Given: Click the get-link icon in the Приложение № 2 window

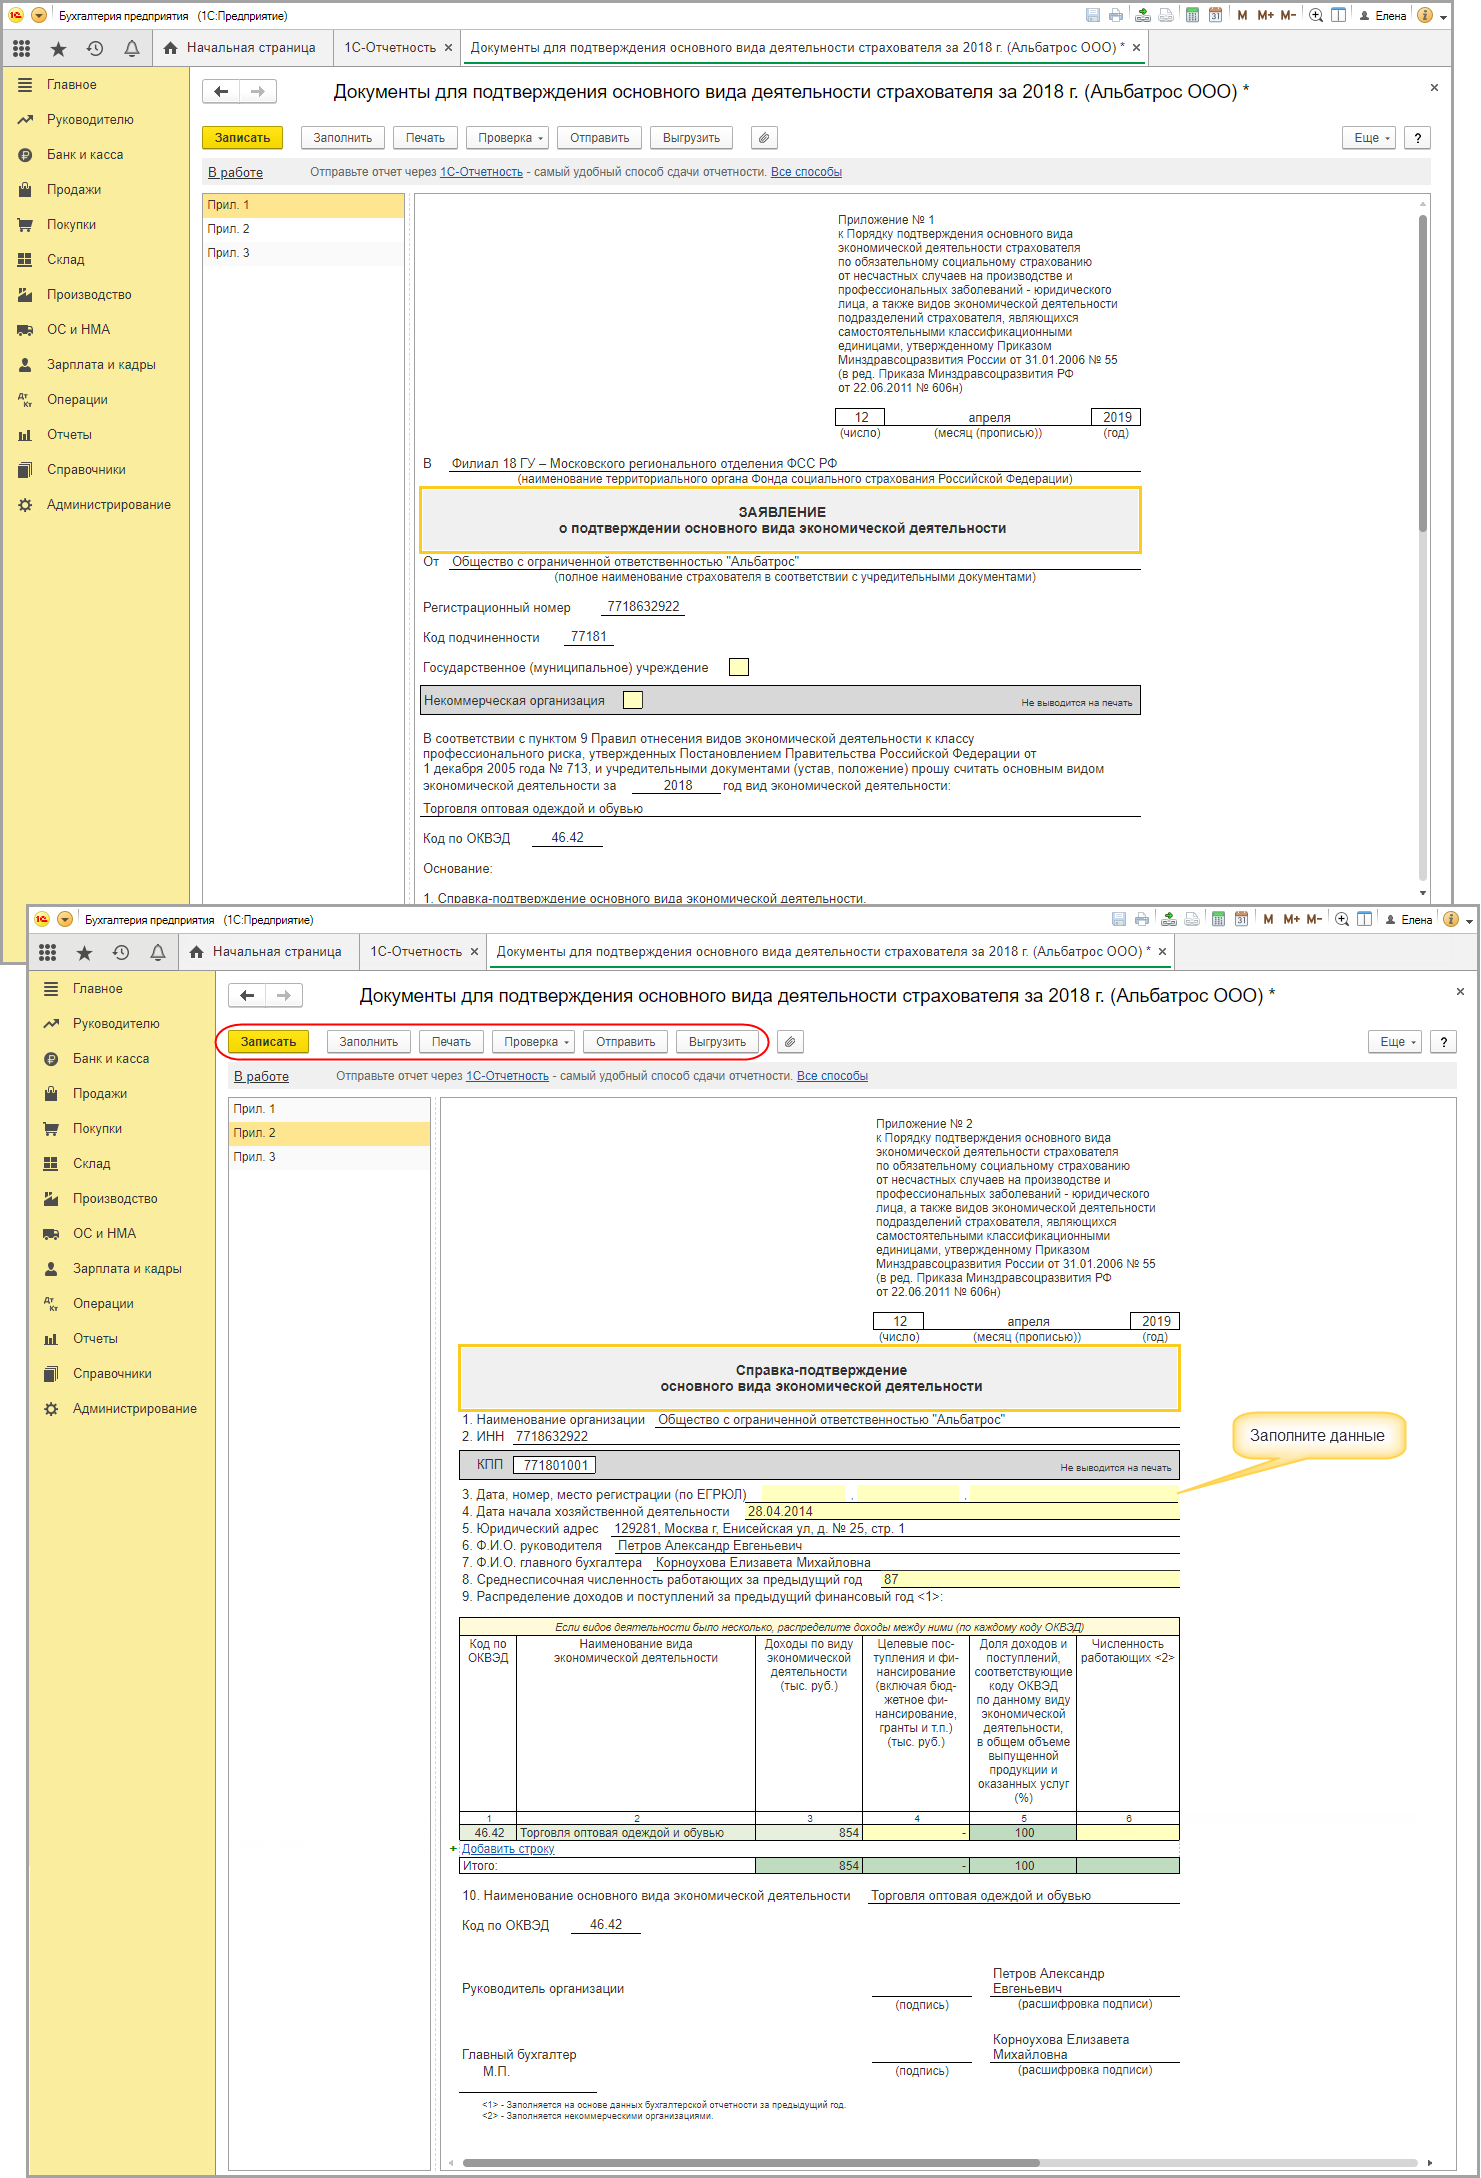Looking at the screenshot, I should [1168, 919].
